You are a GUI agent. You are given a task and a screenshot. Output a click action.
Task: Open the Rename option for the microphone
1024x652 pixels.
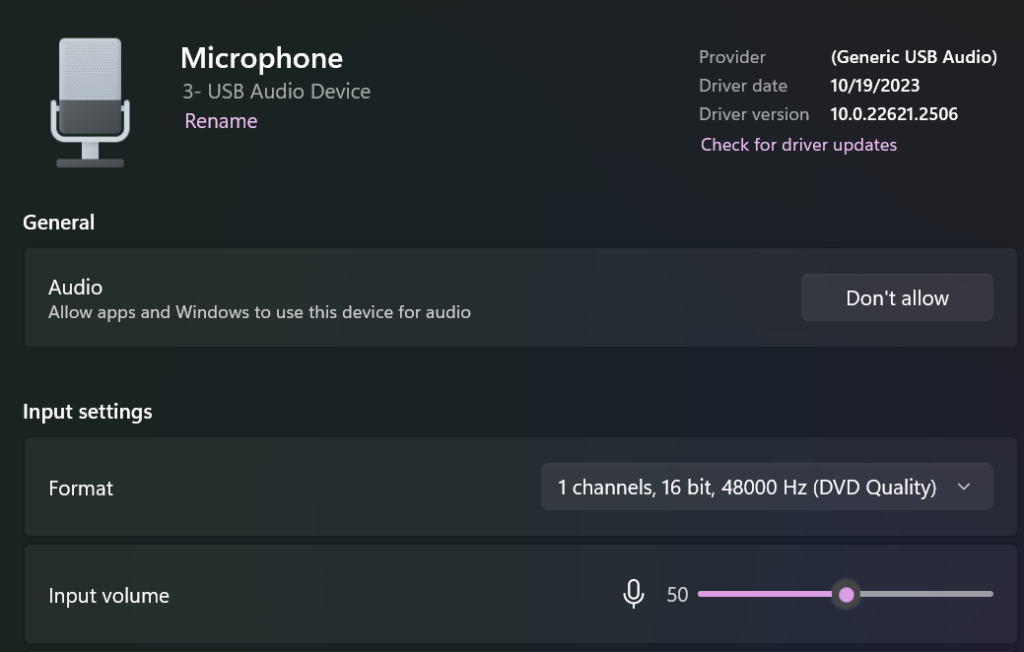[220, 121]
